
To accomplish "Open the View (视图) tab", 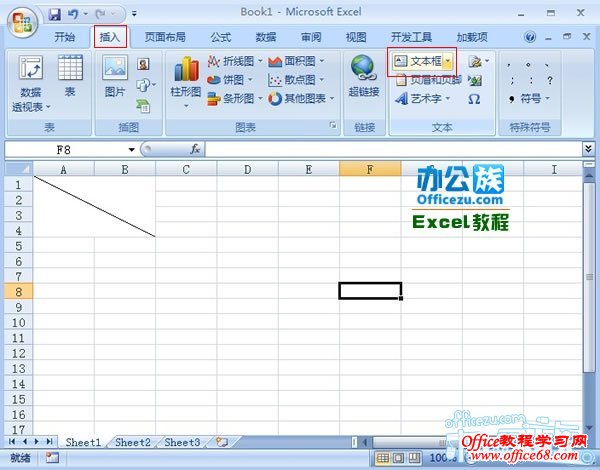I will tap(356, 37).
